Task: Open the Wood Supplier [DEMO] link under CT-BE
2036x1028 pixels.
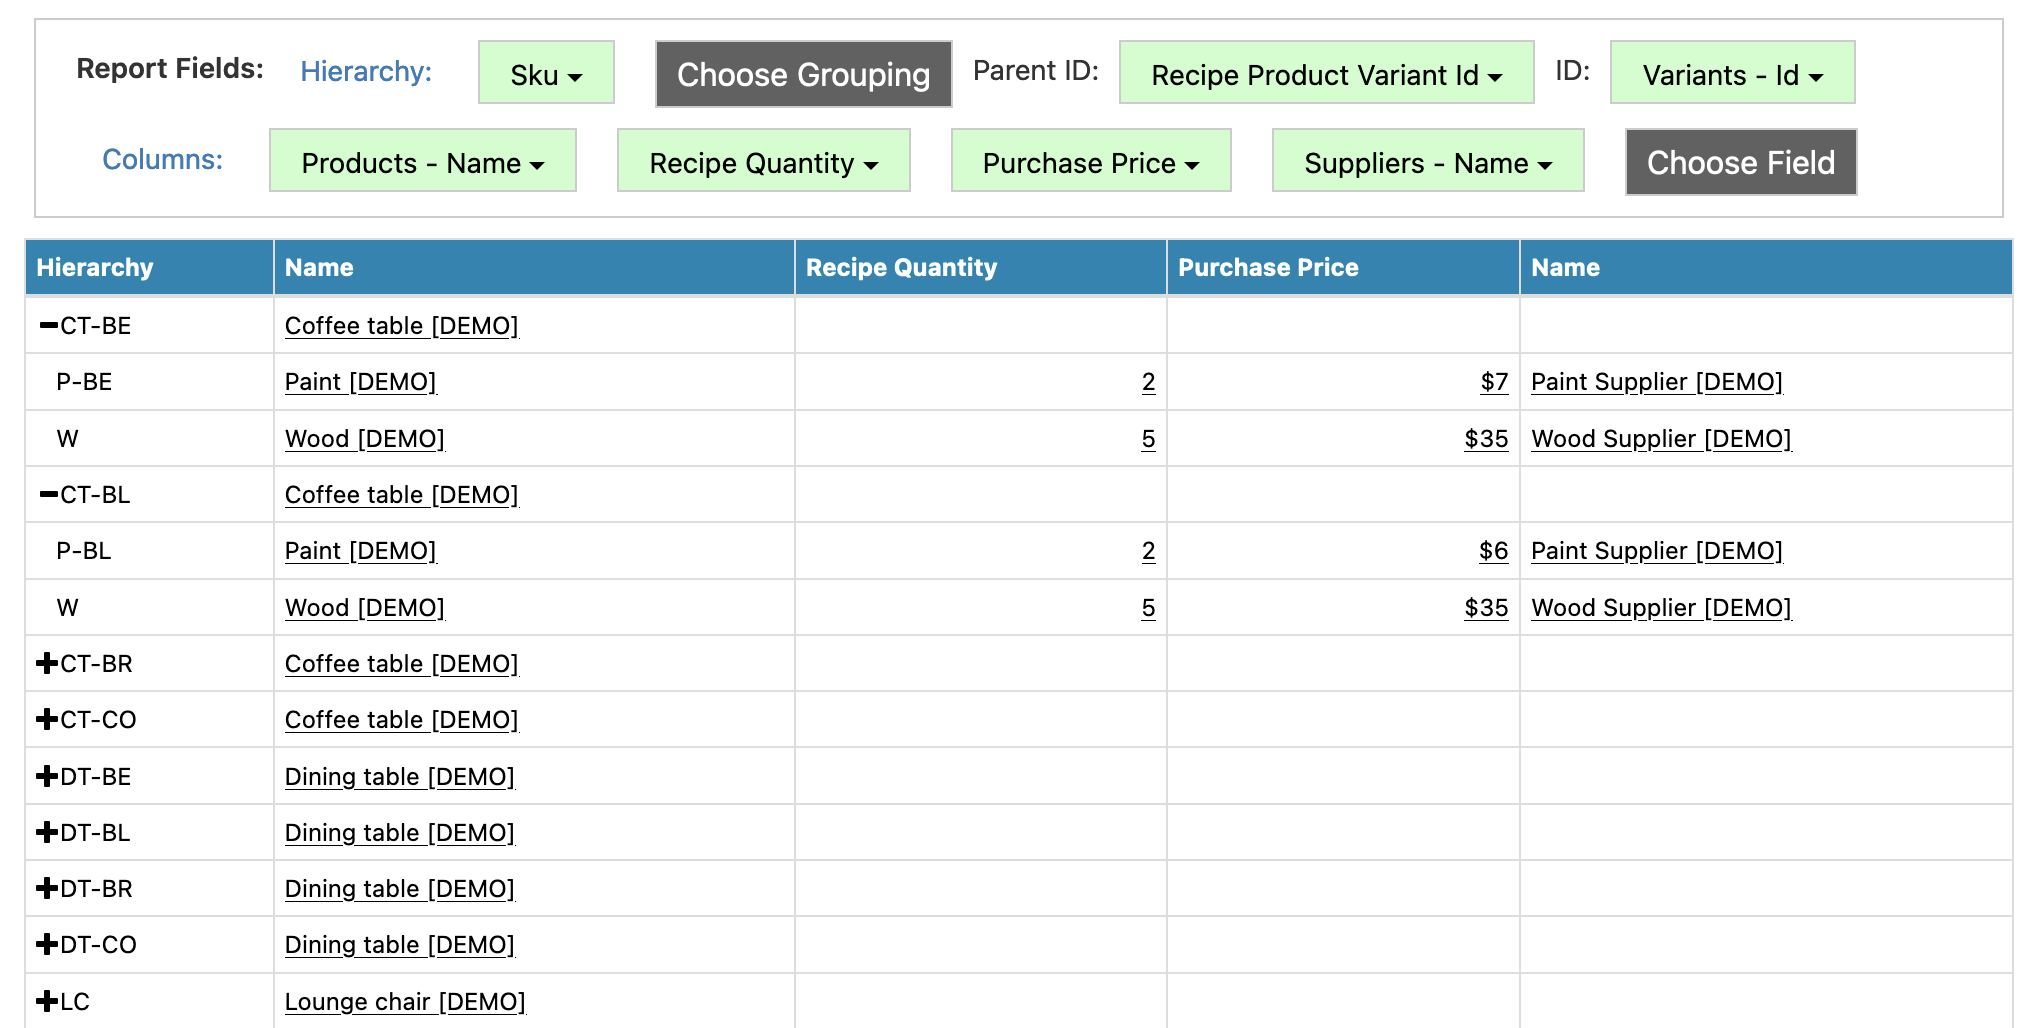Action: click(x=1661, y=438)
